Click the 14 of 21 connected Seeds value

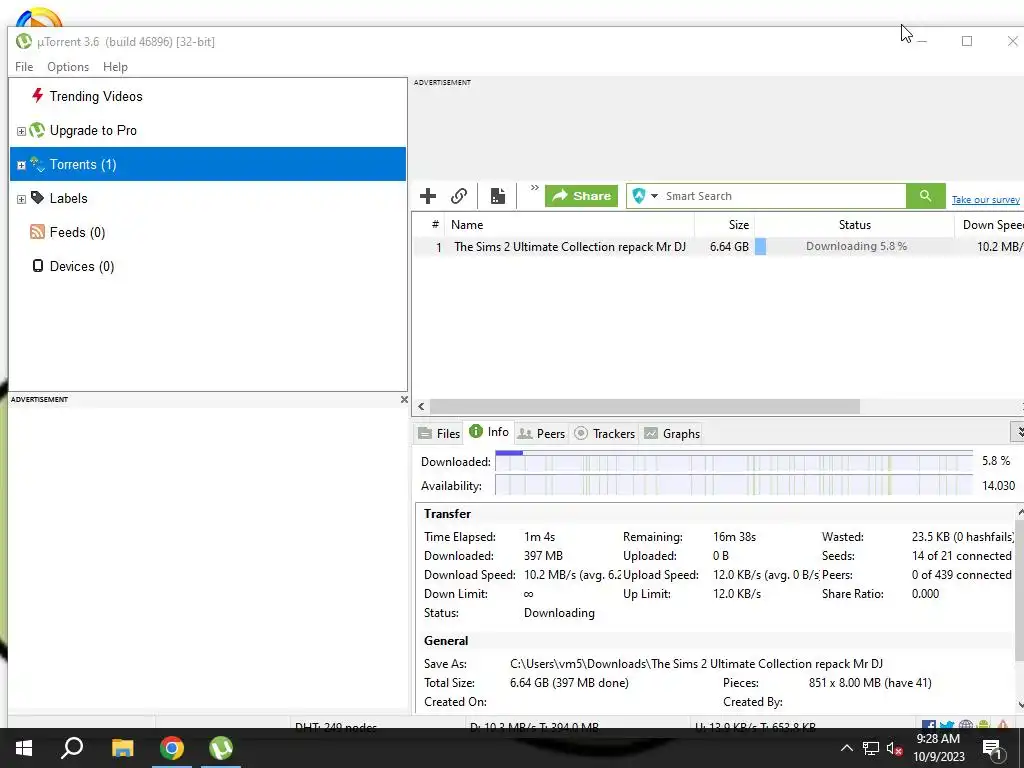[x=961, y=556]
